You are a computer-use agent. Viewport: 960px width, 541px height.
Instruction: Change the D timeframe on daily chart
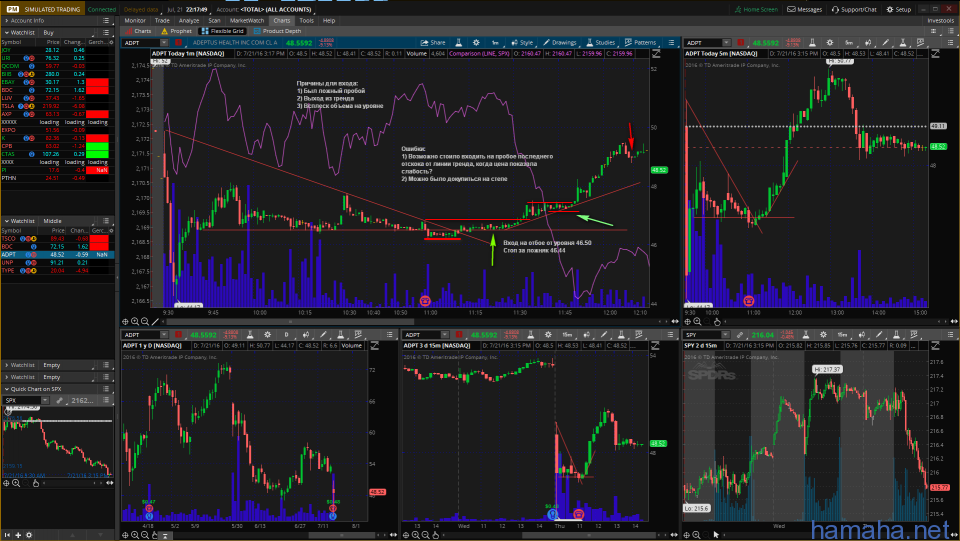[287, 335]
